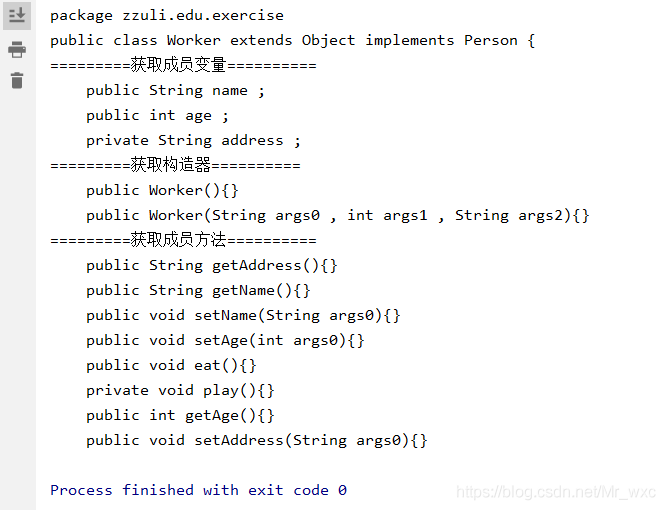The height and width of the screenshot is (510, 665).
Task: Click the 'private String address' output line
Action: (x=193, y=141)
